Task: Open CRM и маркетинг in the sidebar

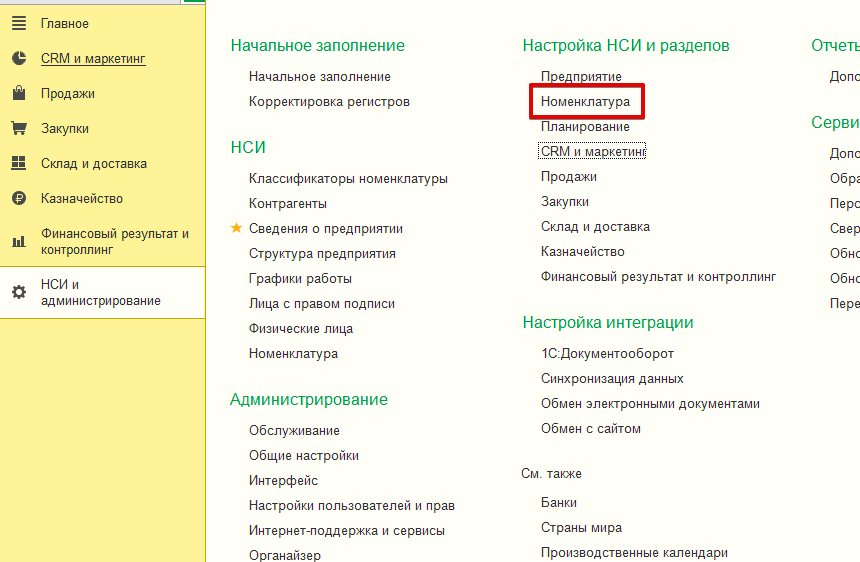Action: (x=93, y=59)
